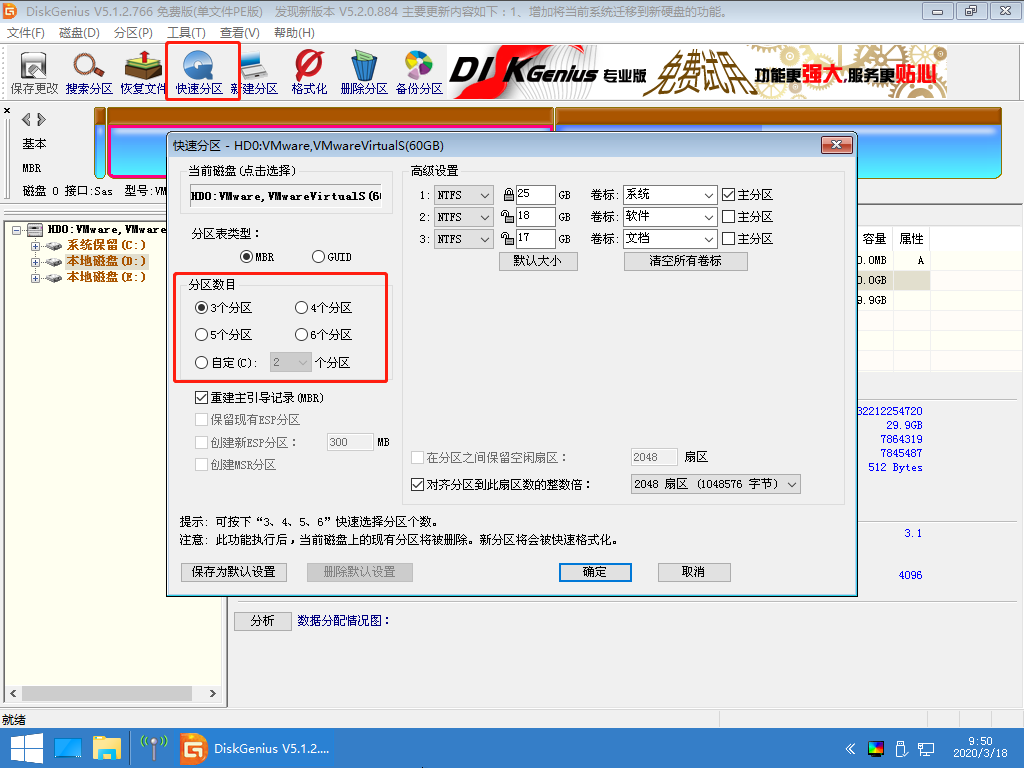Open the File (文件) menu

(26, 33)
